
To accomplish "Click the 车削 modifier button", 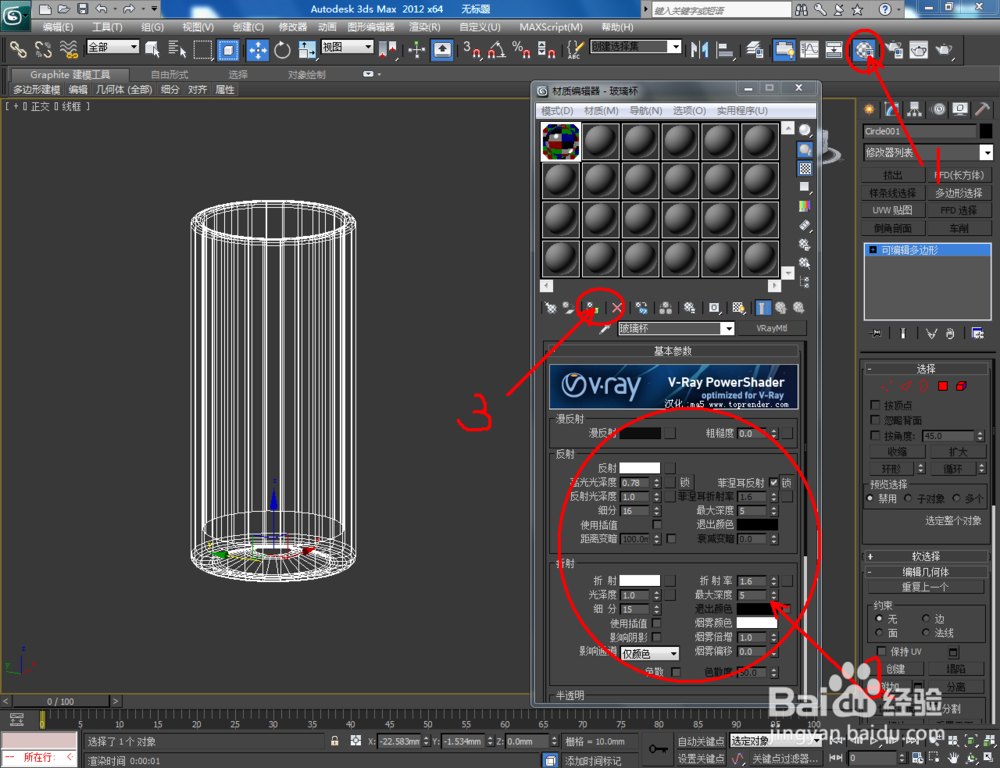I will point(959,228).
